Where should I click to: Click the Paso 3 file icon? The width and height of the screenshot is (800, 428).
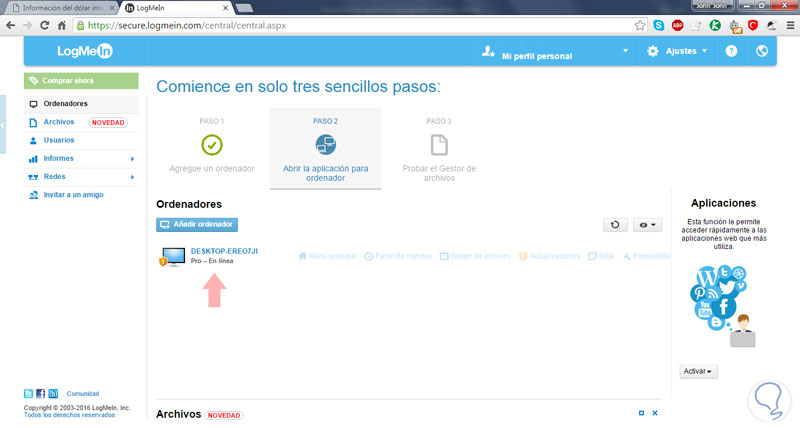[439, 145]
